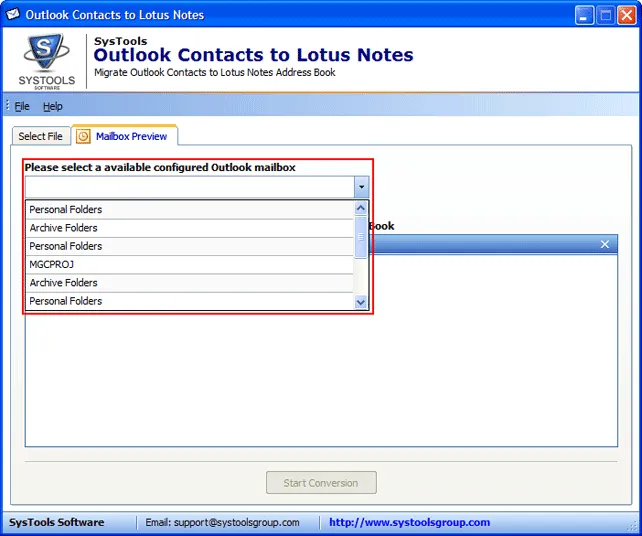Image resolution: width=642 pixels, height=536 pixels.
Task: Click the dropdown arrow of the mailbox combo box
Action: 361,187
